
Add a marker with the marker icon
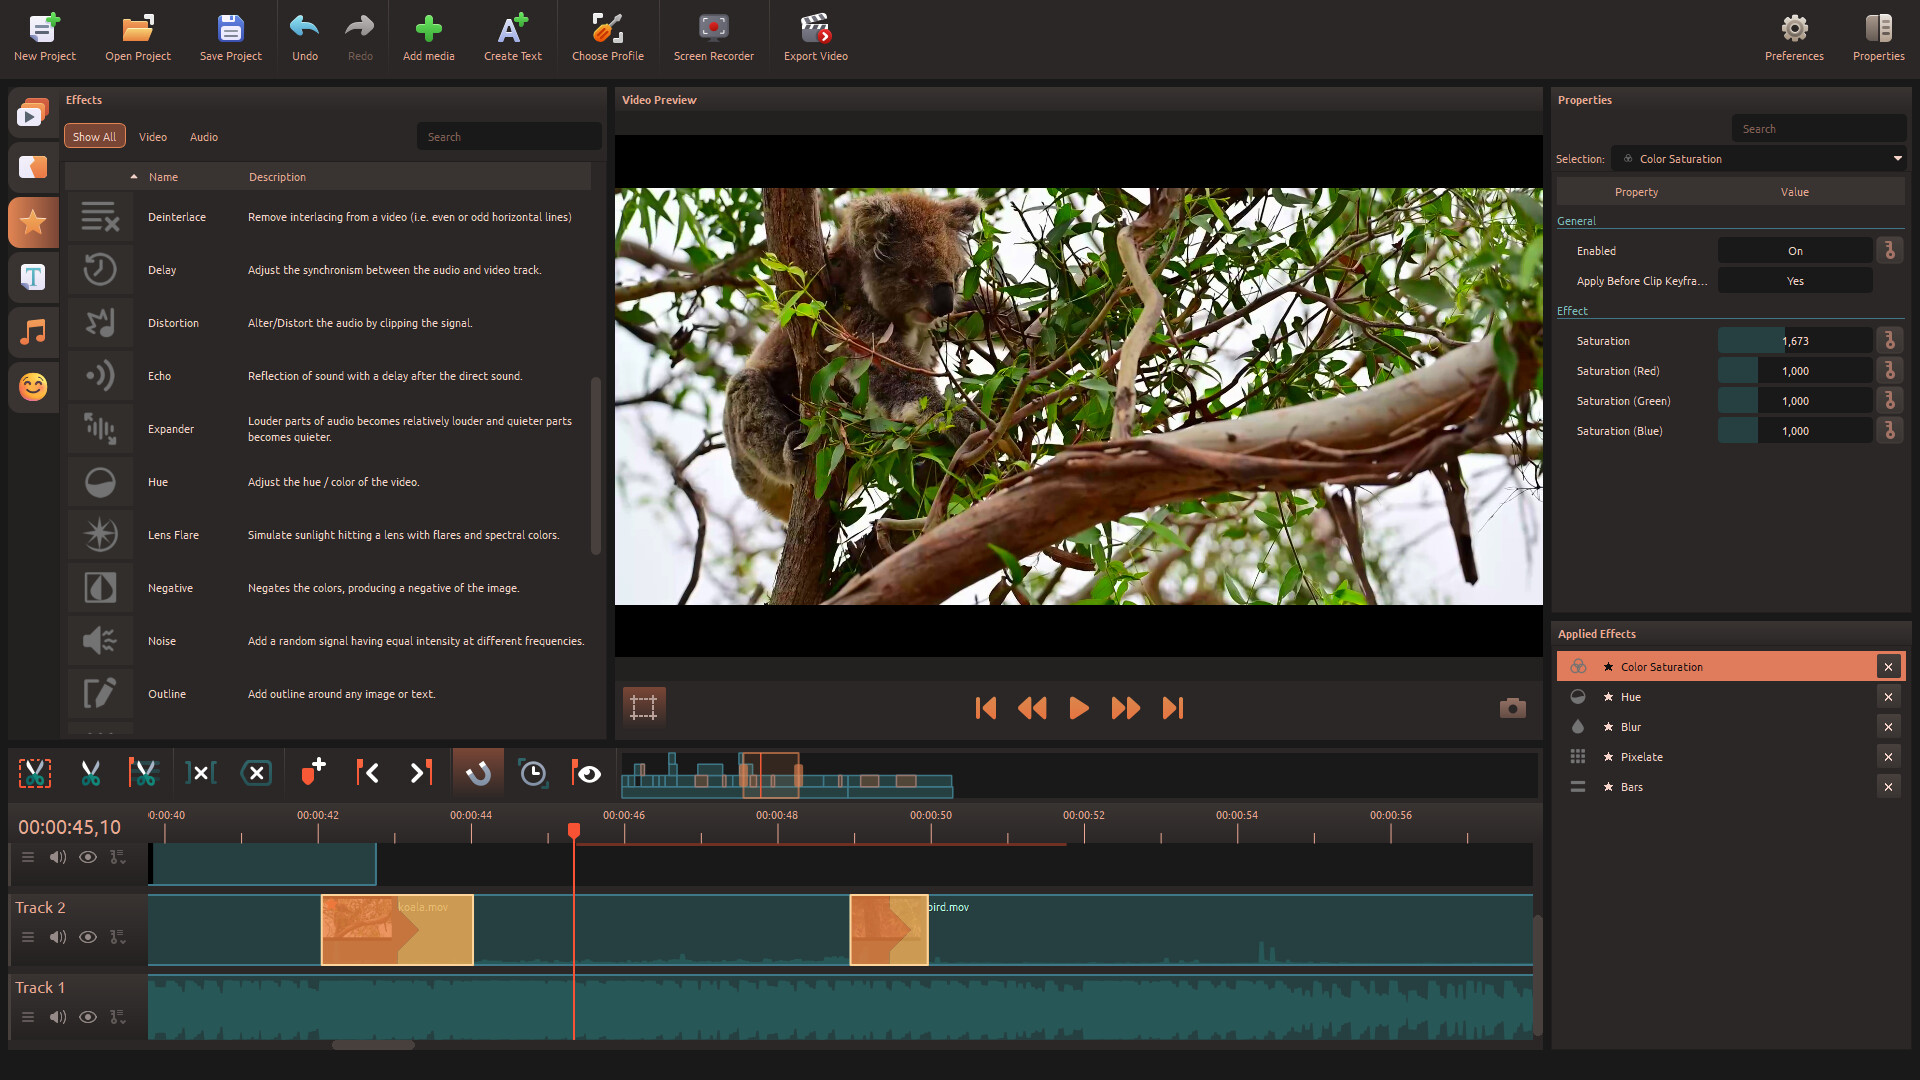313,773
